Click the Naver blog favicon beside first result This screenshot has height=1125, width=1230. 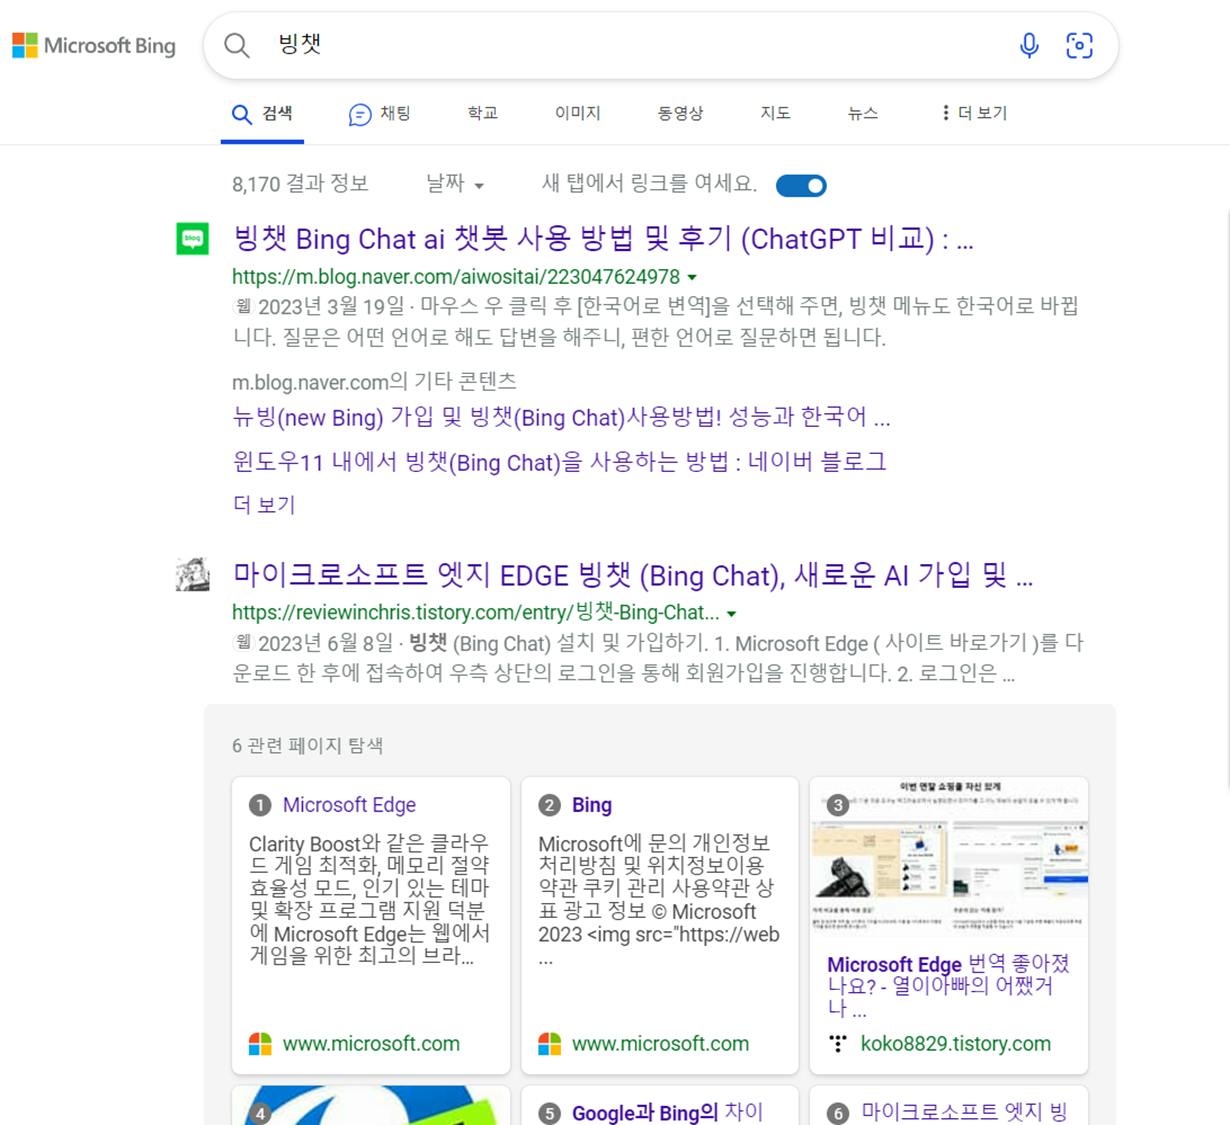(193, 239)
